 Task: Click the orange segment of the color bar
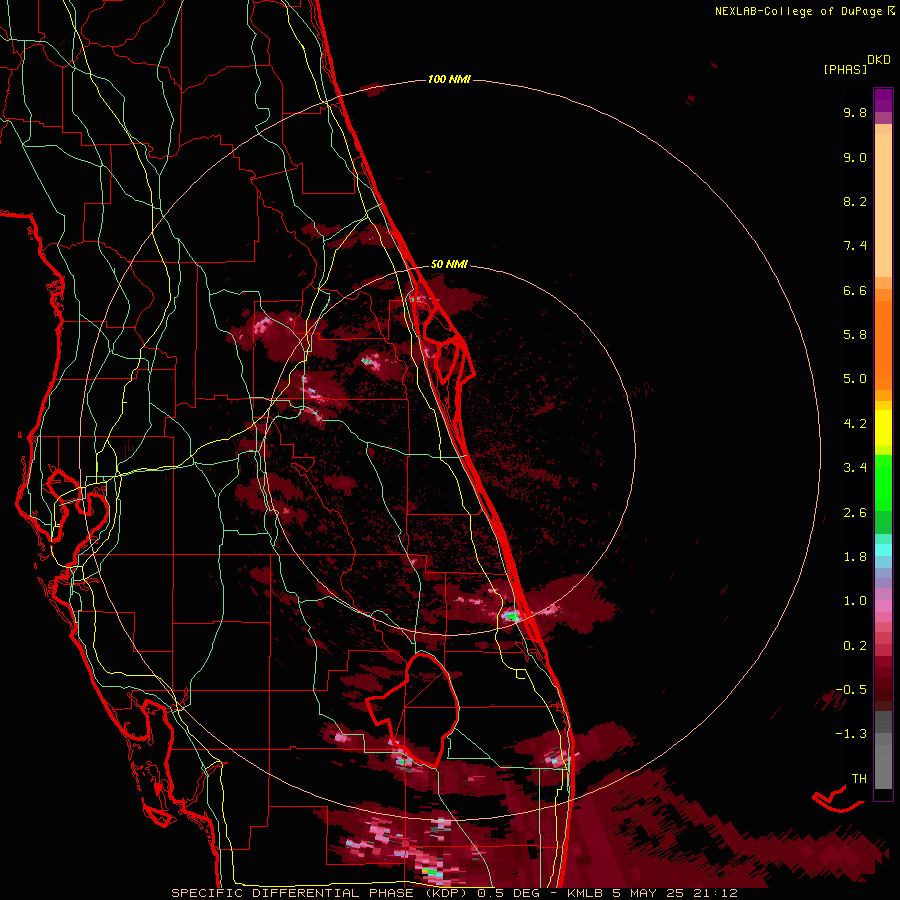pyautogui.click(x=883, y=344)
